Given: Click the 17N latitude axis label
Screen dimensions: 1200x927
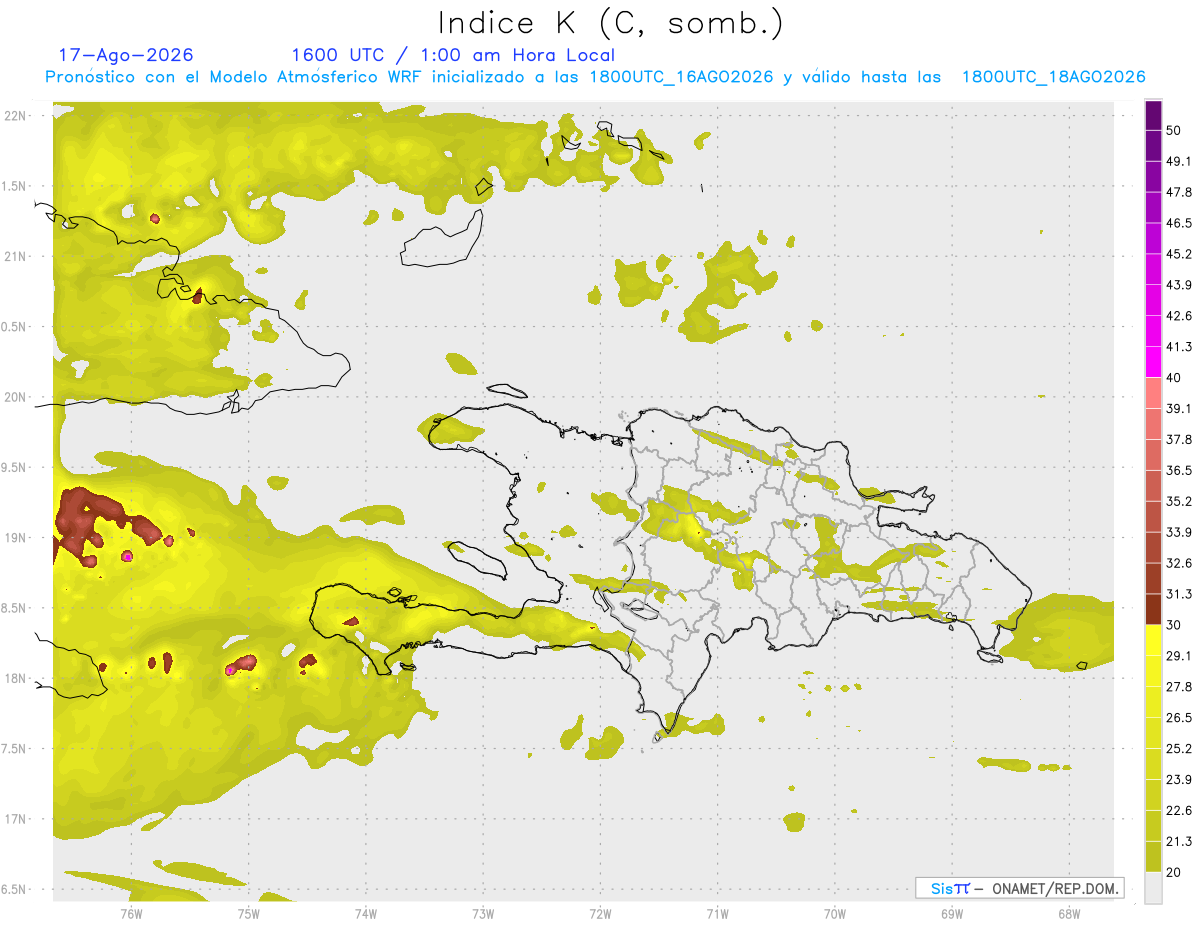Looking at the screenshot, I should click(16, 819).
